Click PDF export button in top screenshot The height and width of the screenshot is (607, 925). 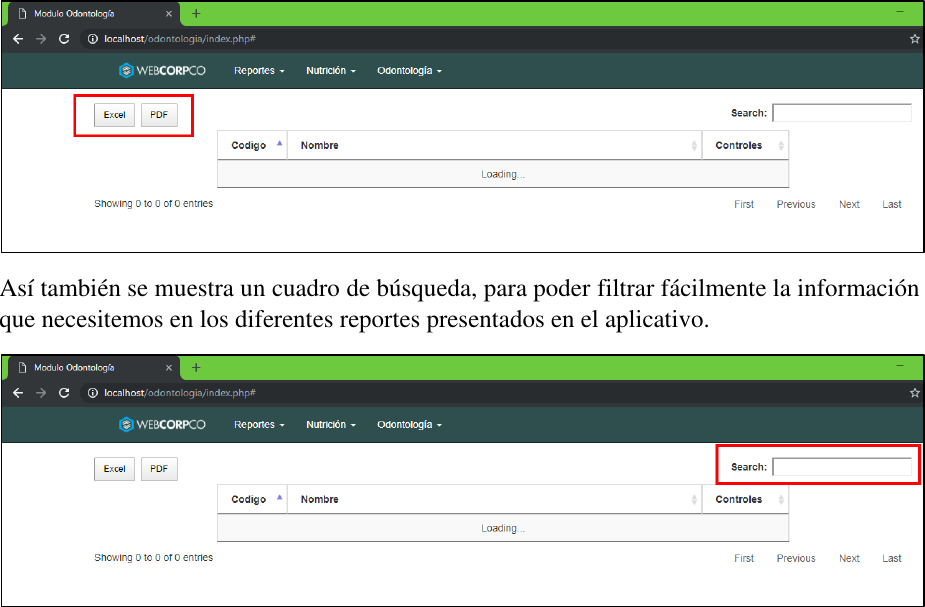pyautogui.click(x=159, y=115)
